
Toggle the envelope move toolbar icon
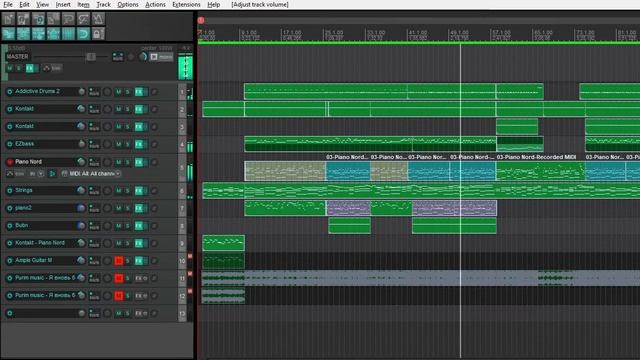[53, 33]
